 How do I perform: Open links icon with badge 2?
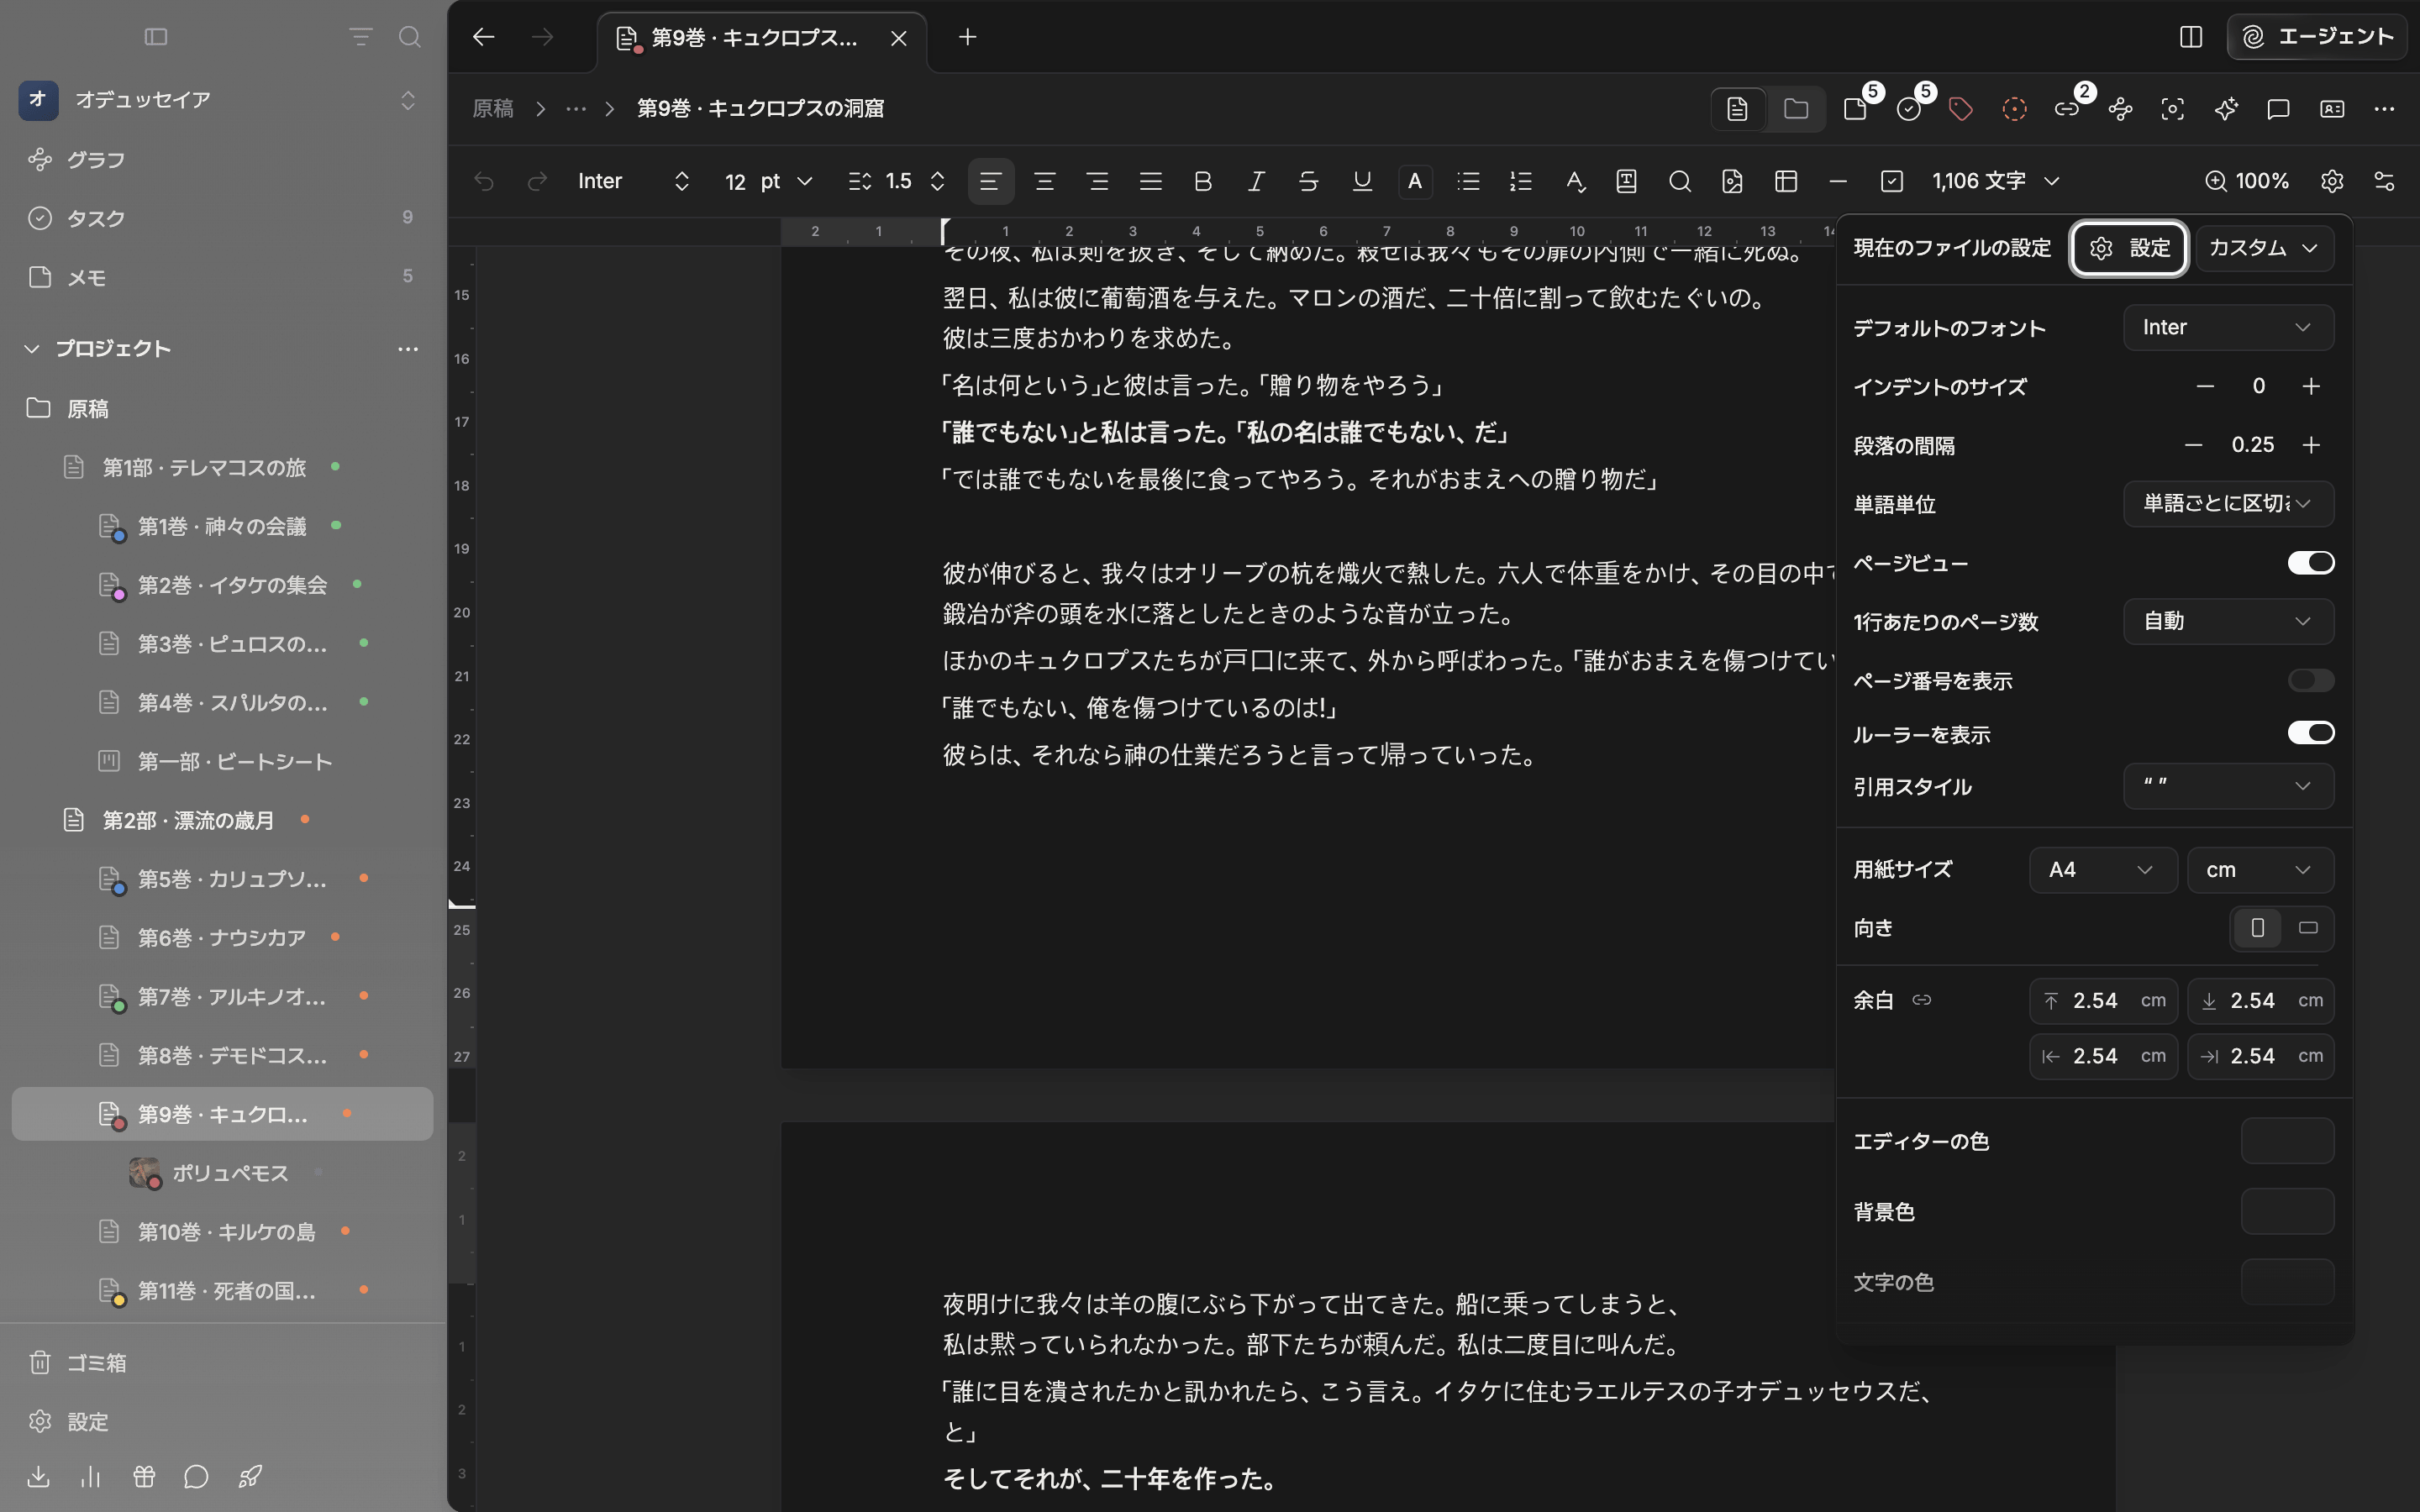[x=2066, y=108]
